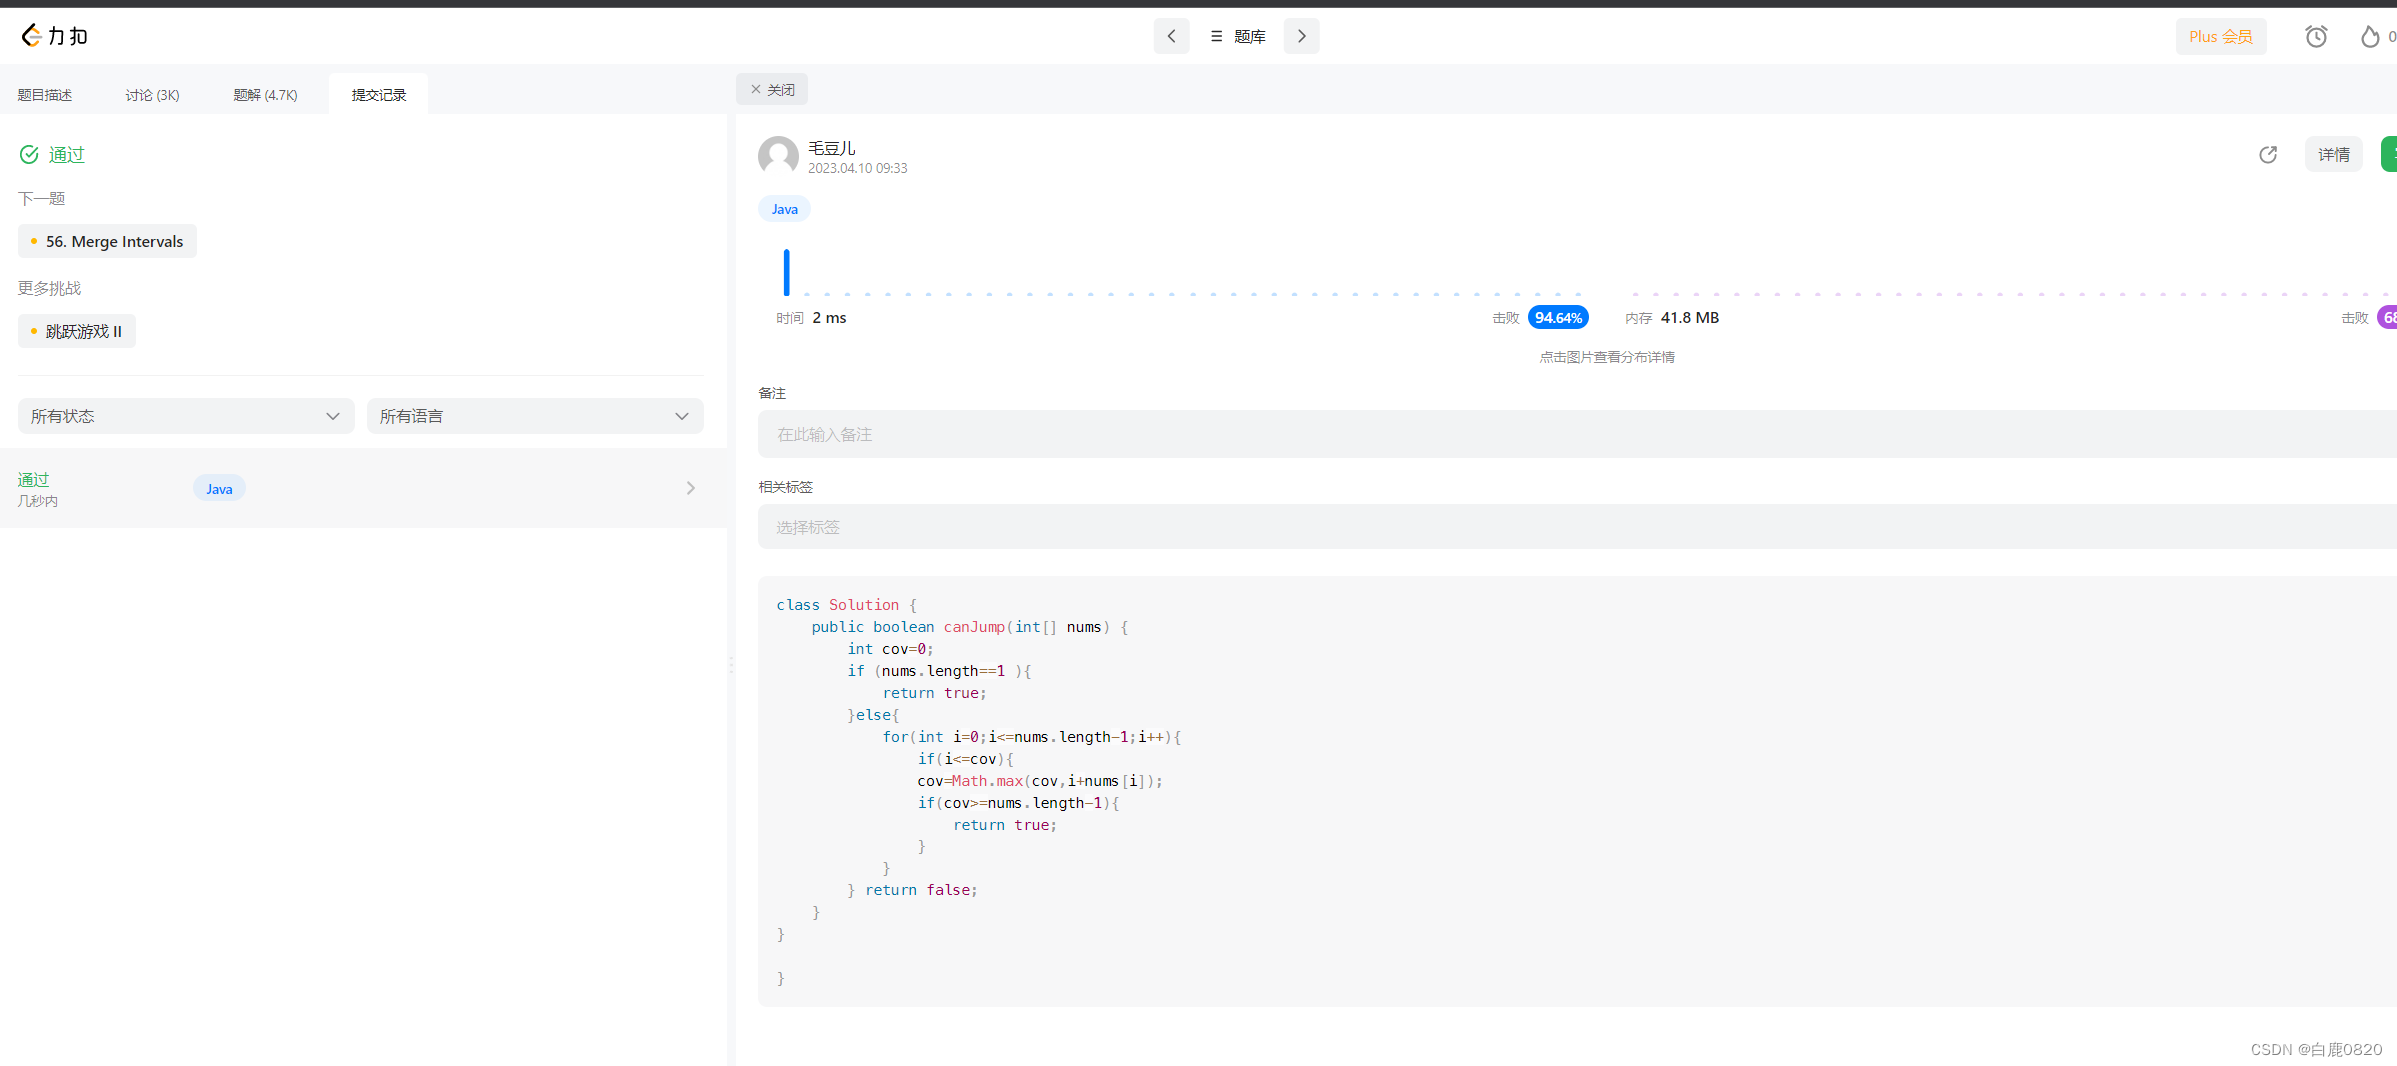Screen dimensions: 2397x1066
Task: Click the chevron on the submission row
Action: point(691,488)
